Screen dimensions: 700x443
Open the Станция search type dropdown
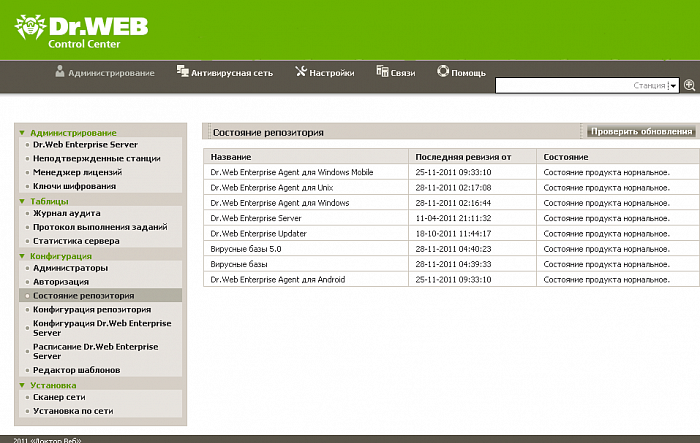(673, 87)
